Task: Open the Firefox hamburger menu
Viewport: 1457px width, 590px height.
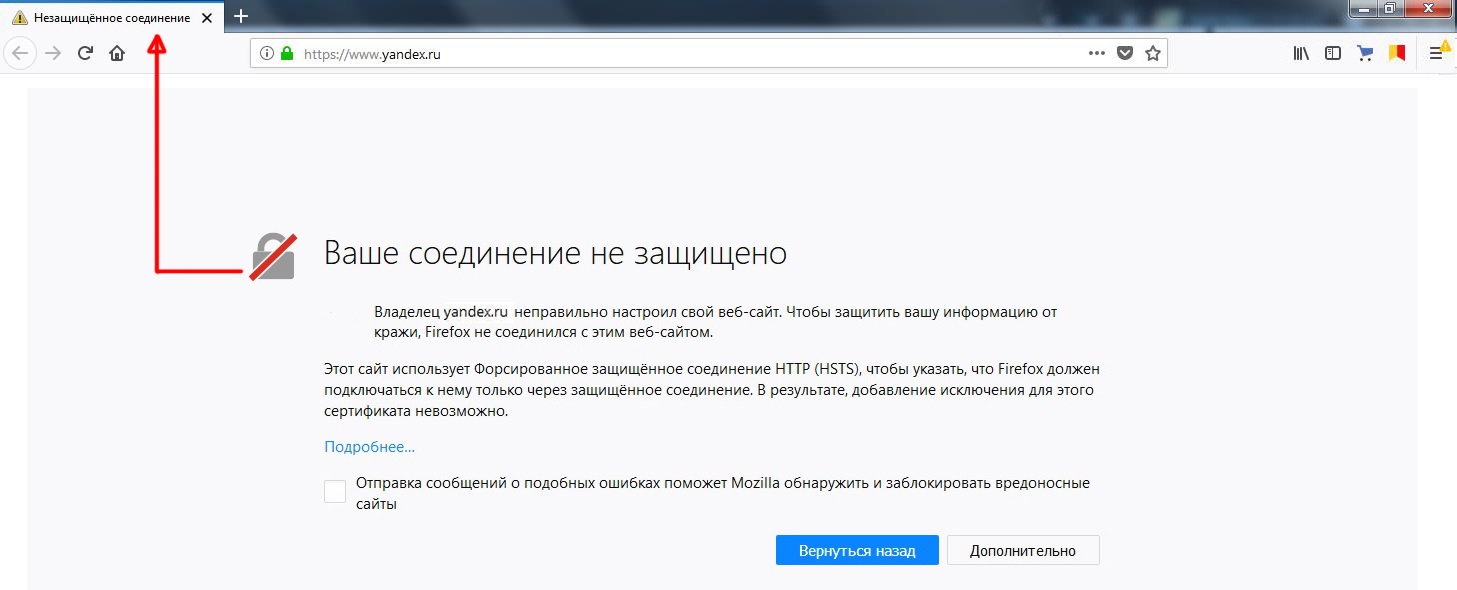Action: pos(1437,54)
